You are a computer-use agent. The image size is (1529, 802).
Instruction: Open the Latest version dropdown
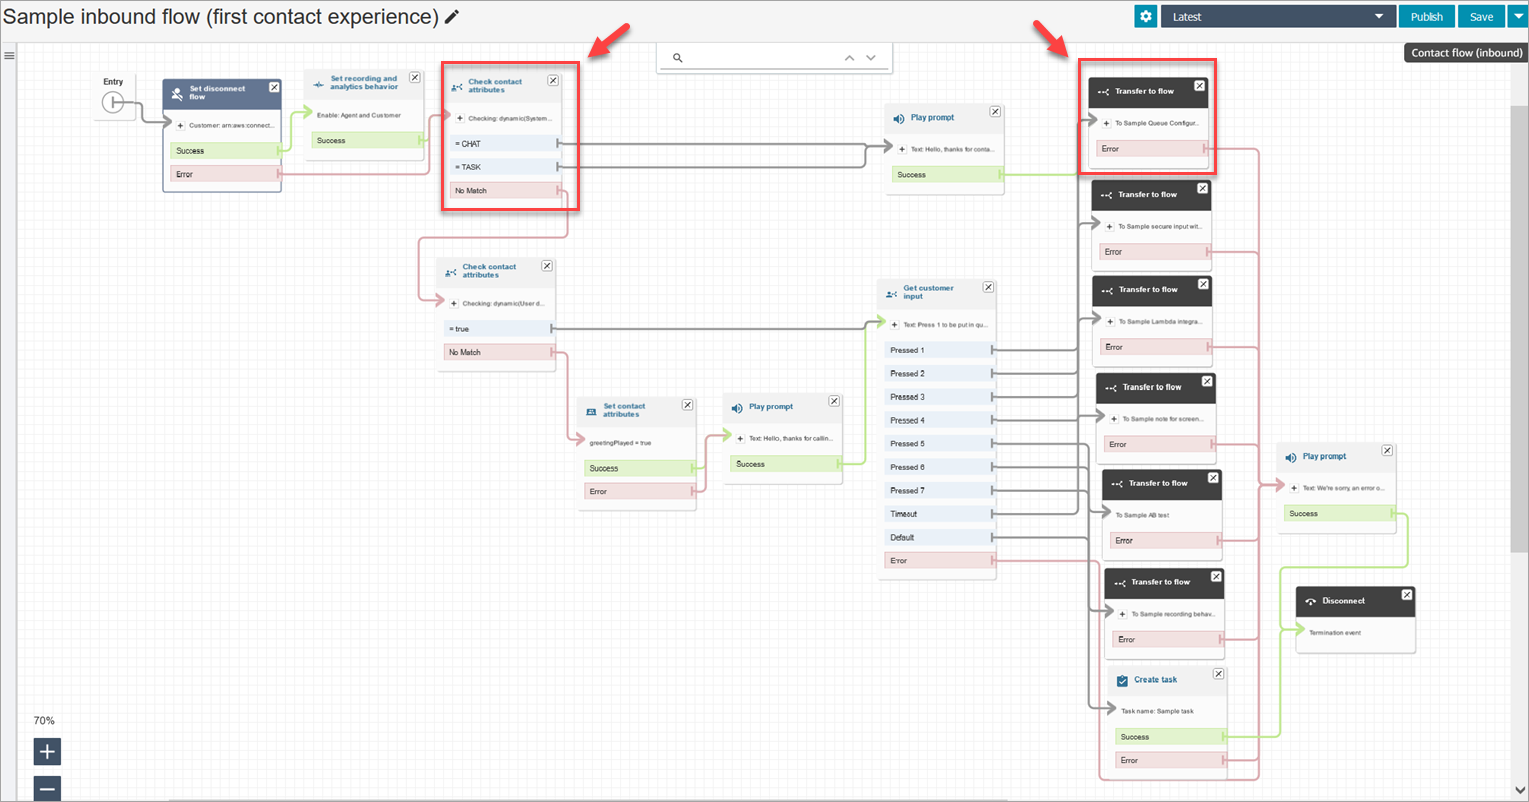[x=1278, y=16]
